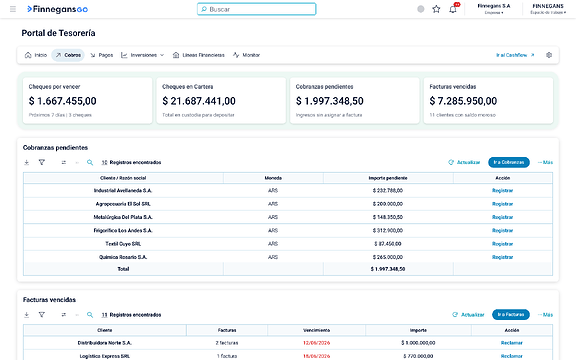Click Registrar for Metalúrgica Del Plata S.A.
576x360 pixels.
click(503, 217)
